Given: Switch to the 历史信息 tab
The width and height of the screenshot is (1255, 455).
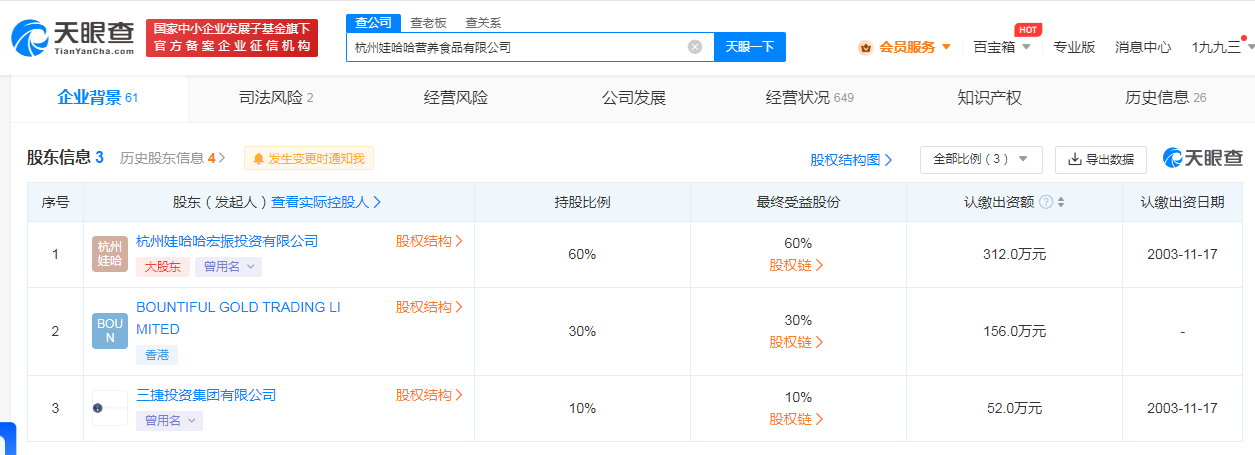Looking at the screenshot, I should click(x=1166, y=98).
